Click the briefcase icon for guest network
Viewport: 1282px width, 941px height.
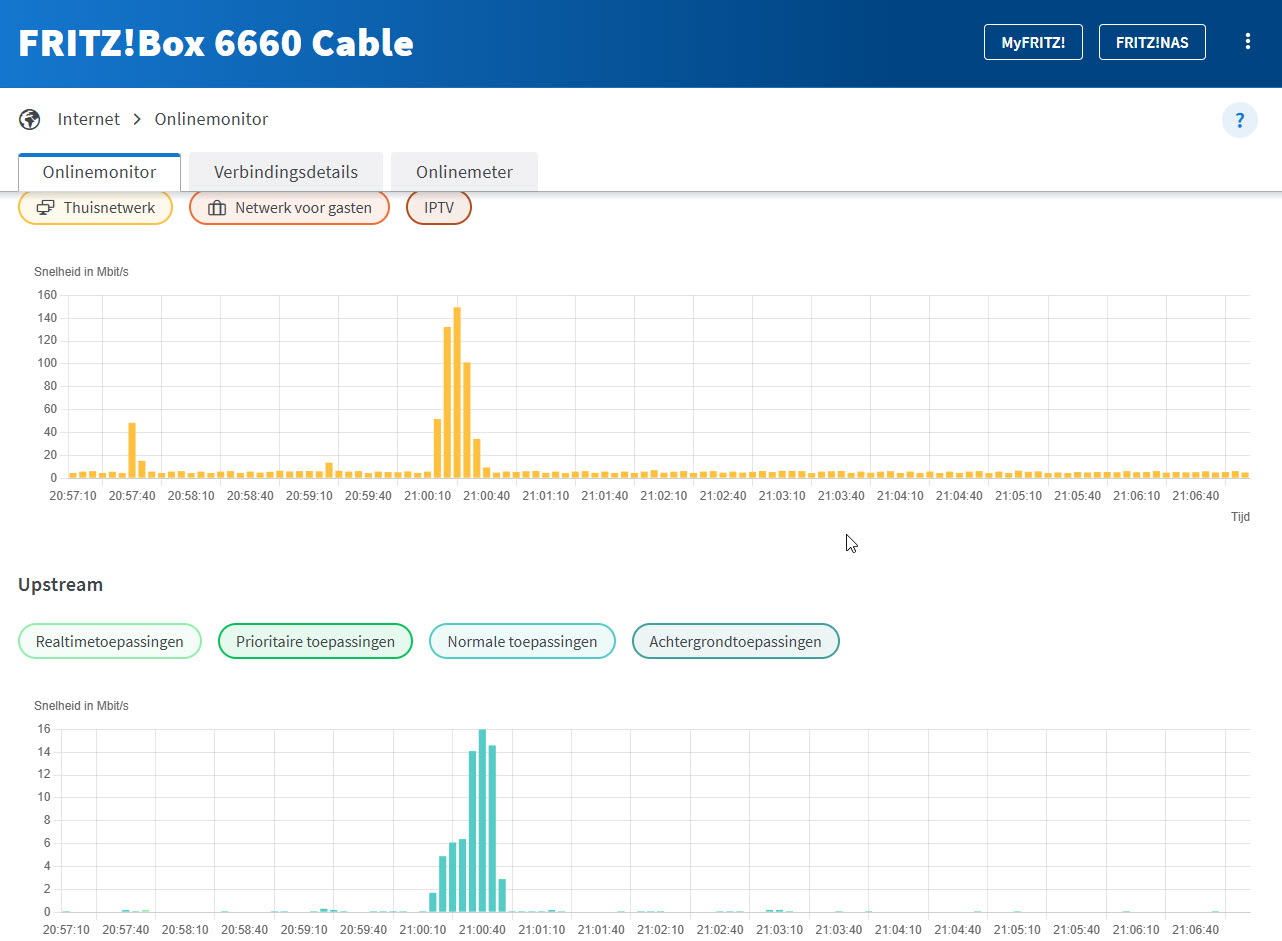pos(217,209)
